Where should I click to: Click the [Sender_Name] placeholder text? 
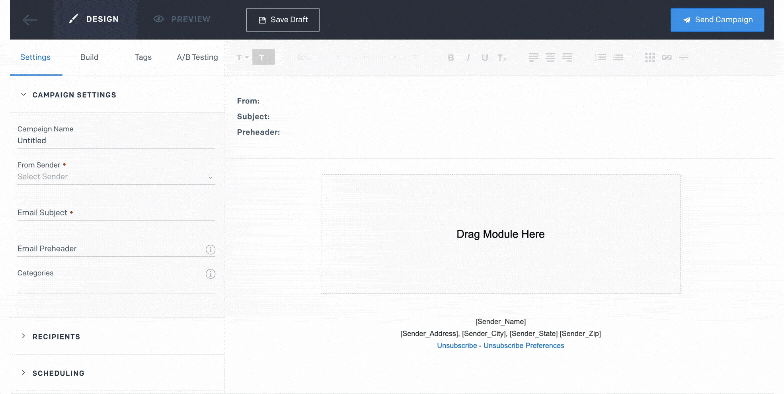point(500,322)
